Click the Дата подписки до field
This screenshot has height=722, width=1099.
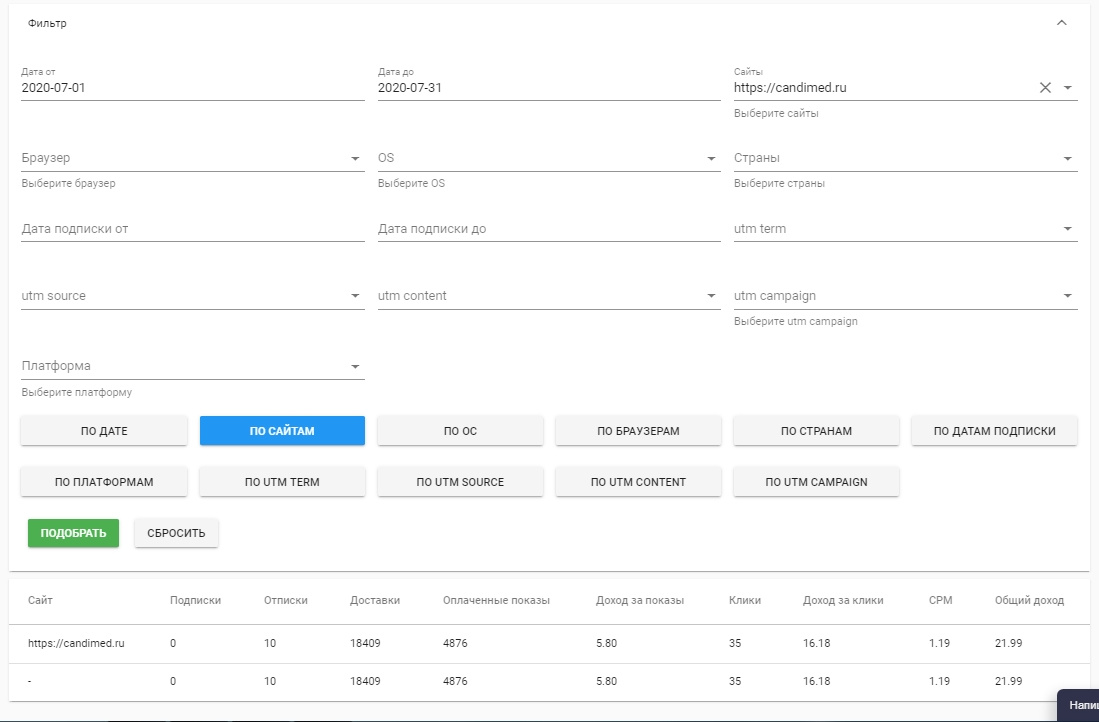[548, 229]
